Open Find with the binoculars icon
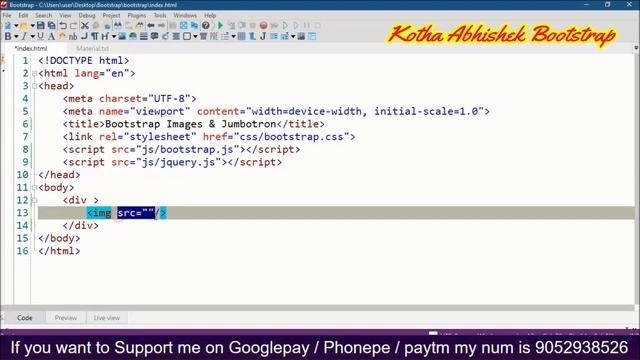The image size is (640, 360). coord(118,25)
